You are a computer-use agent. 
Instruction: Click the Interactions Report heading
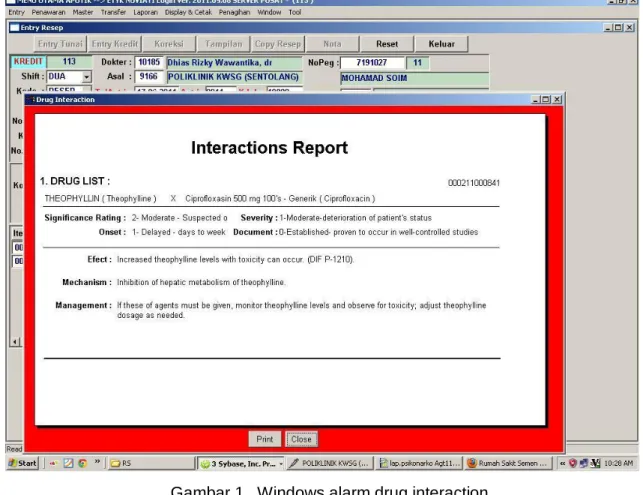(269, 148)
